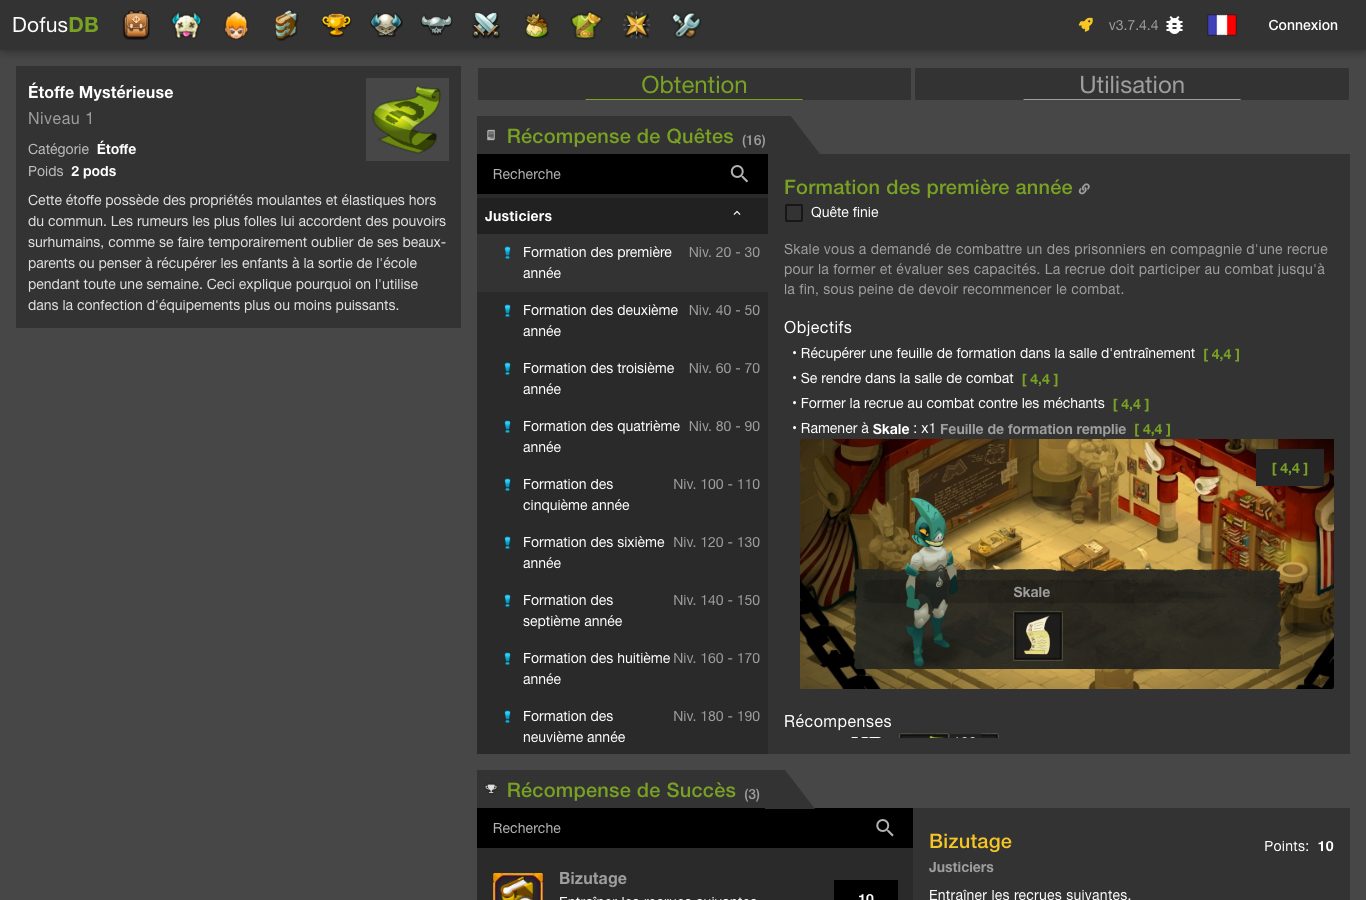Image resolution: width=1366 pixels, height=900 pixels.
Task: Open the brown backpack icon in navbar
Action: (x=136, y=25)
